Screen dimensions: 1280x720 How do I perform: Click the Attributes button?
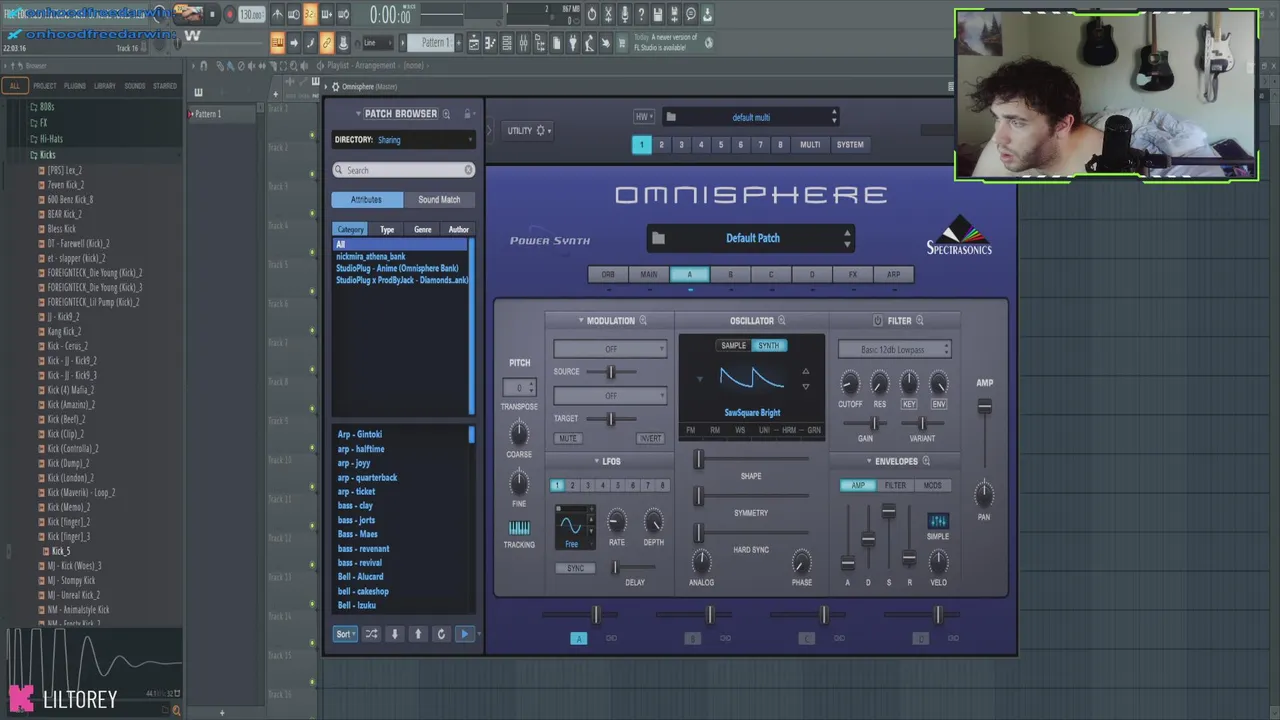click(366, 200)
